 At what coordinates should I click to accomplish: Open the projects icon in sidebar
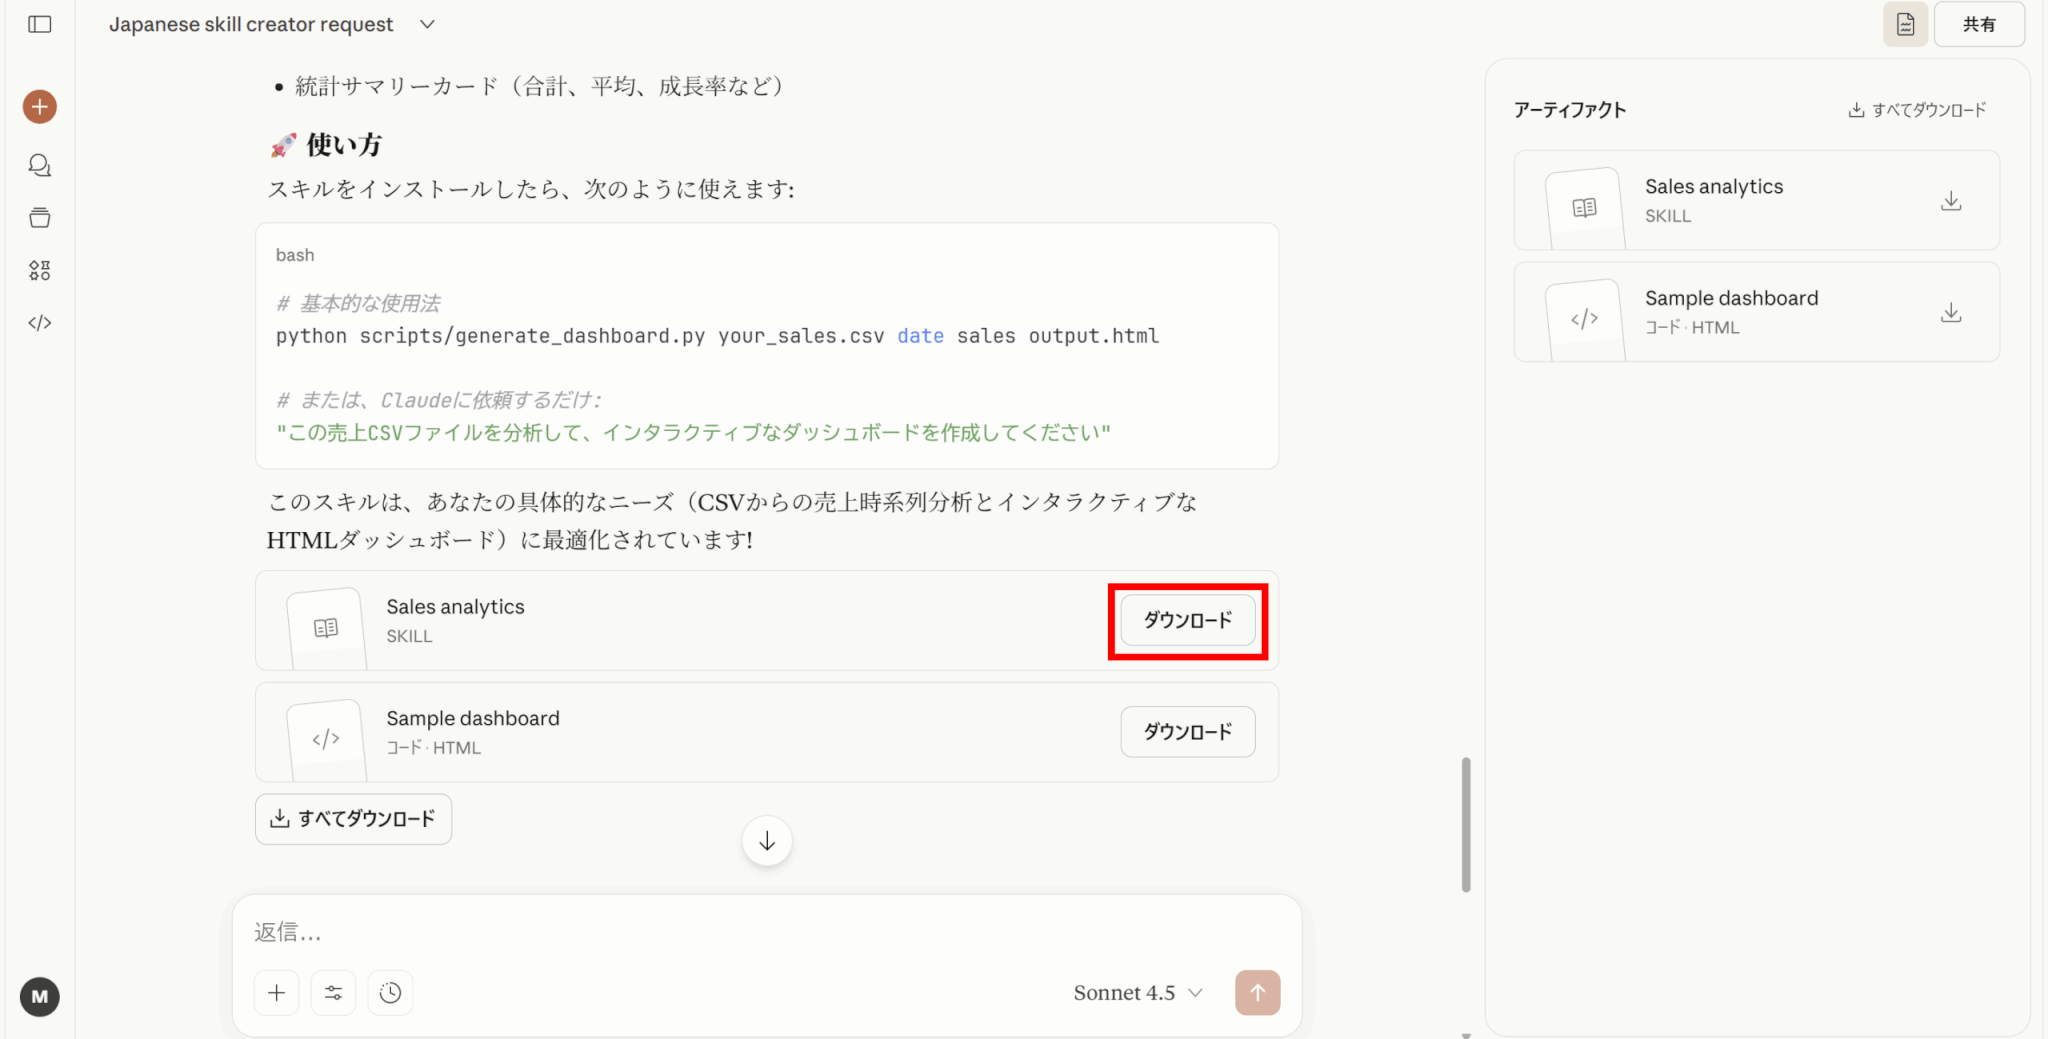[40, 218]
